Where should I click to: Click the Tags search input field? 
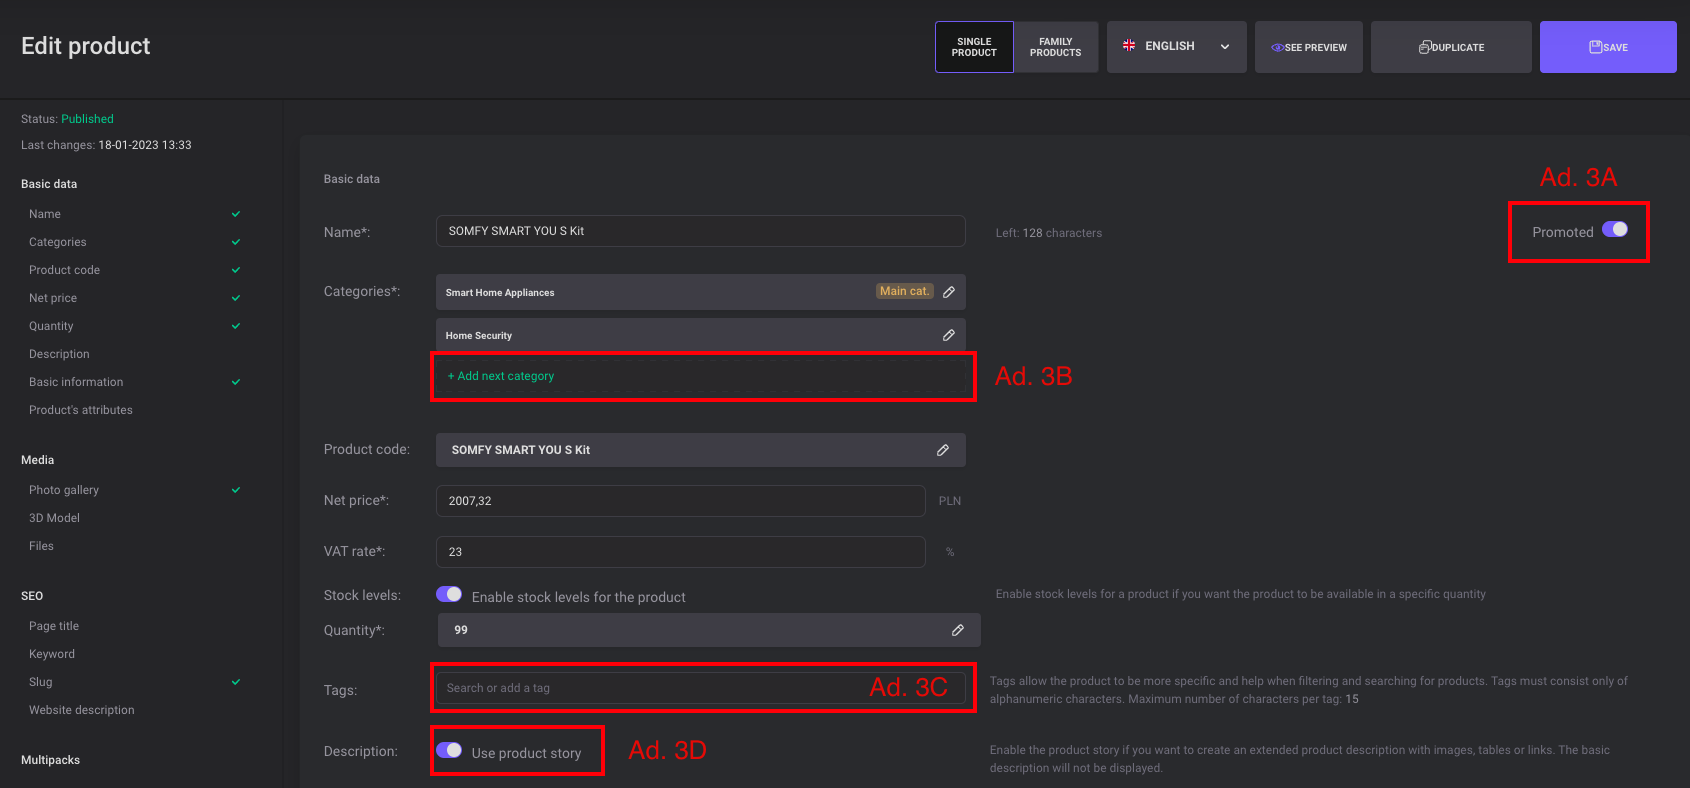point(650,688)
